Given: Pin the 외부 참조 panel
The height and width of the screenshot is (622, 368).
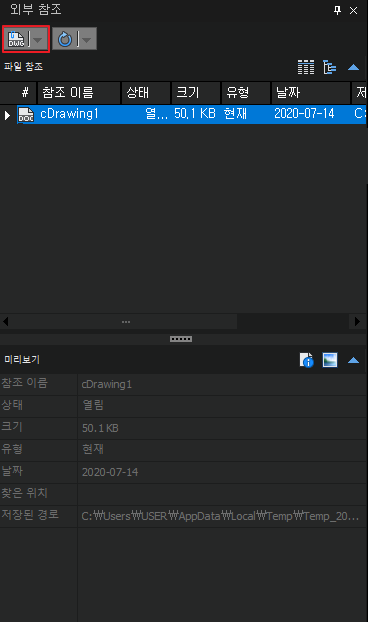Looking at the screenshot, I should [337, 10].
